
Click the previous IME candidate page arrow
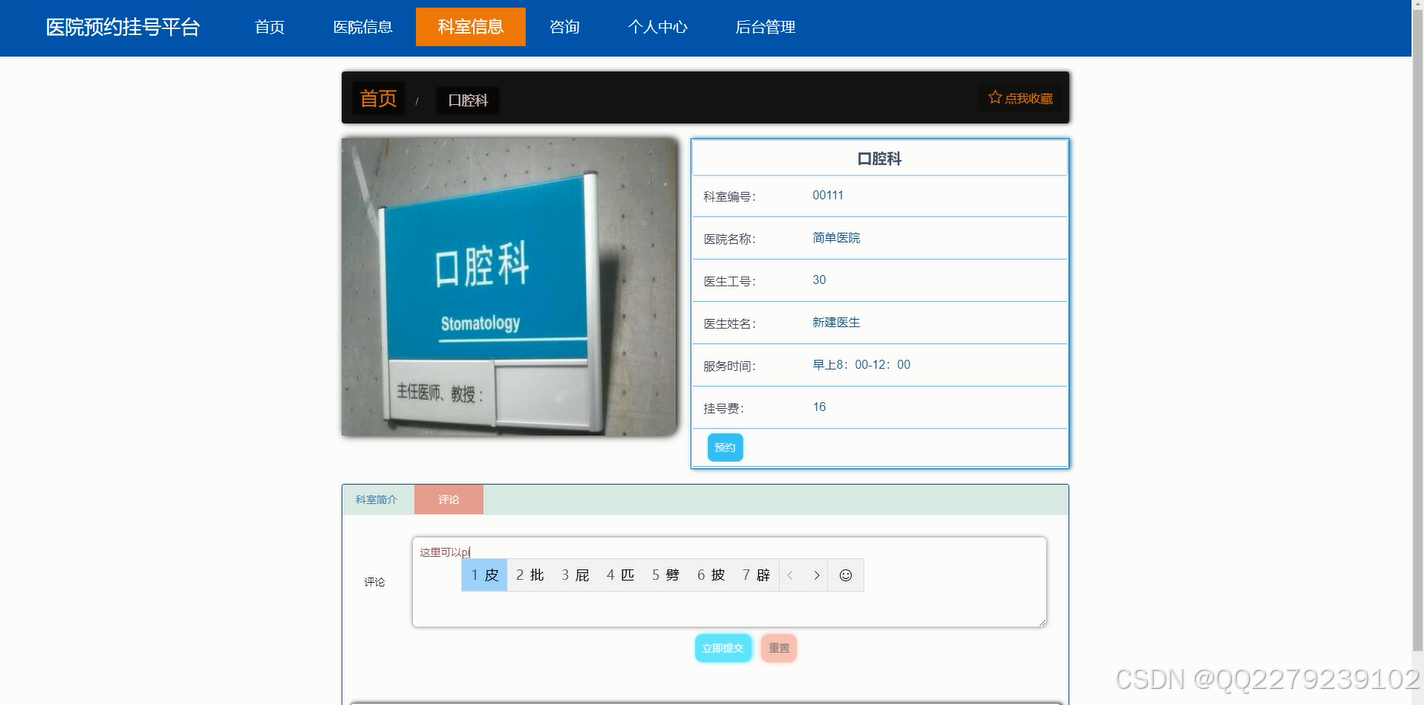click(790, 575)
